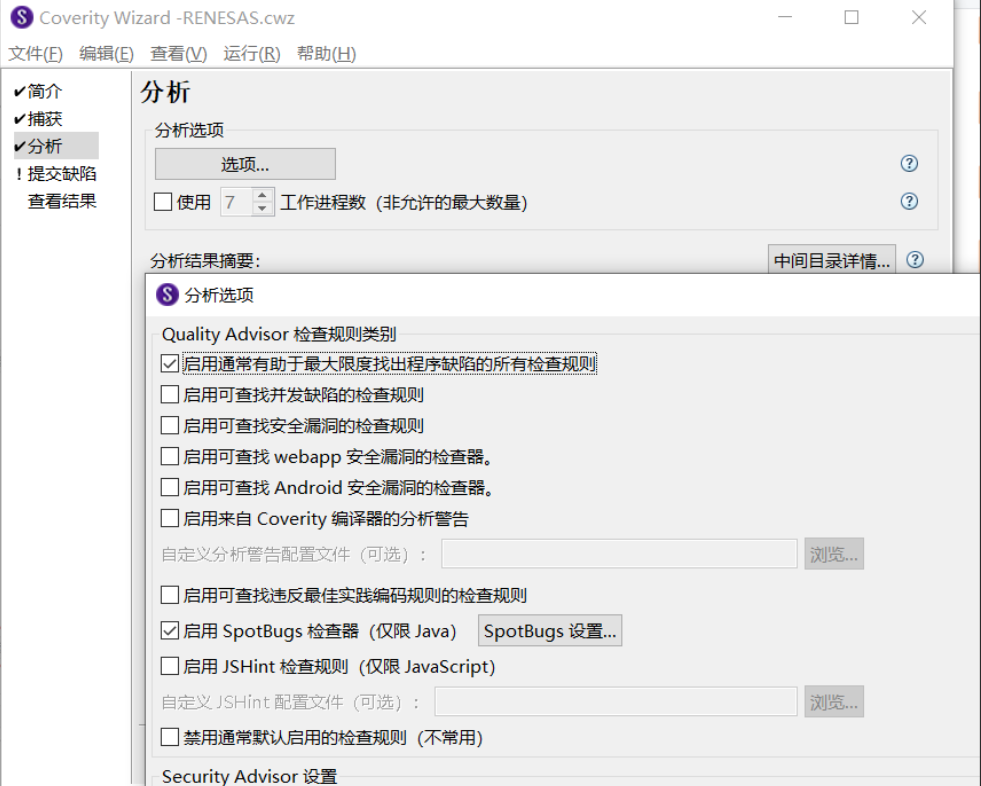Click the 分析选项 dialog logo icon

(x=167, y=294)
